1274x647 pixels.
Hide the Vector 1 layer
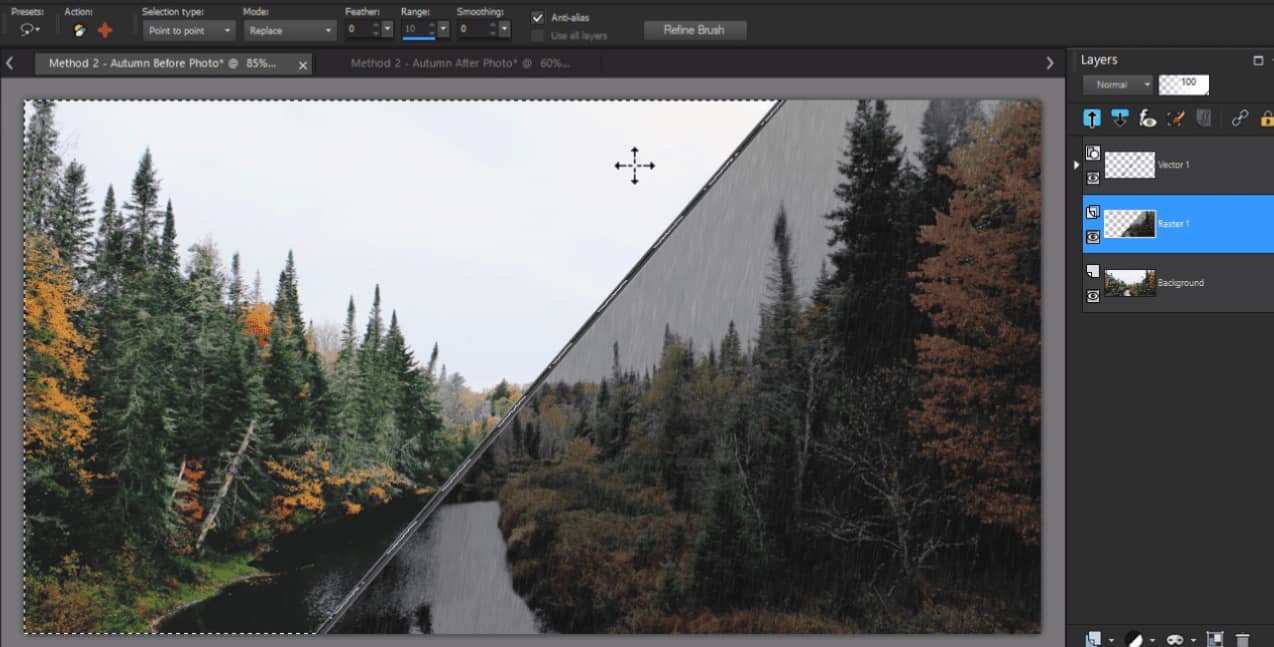click(x=1093, y=178)
